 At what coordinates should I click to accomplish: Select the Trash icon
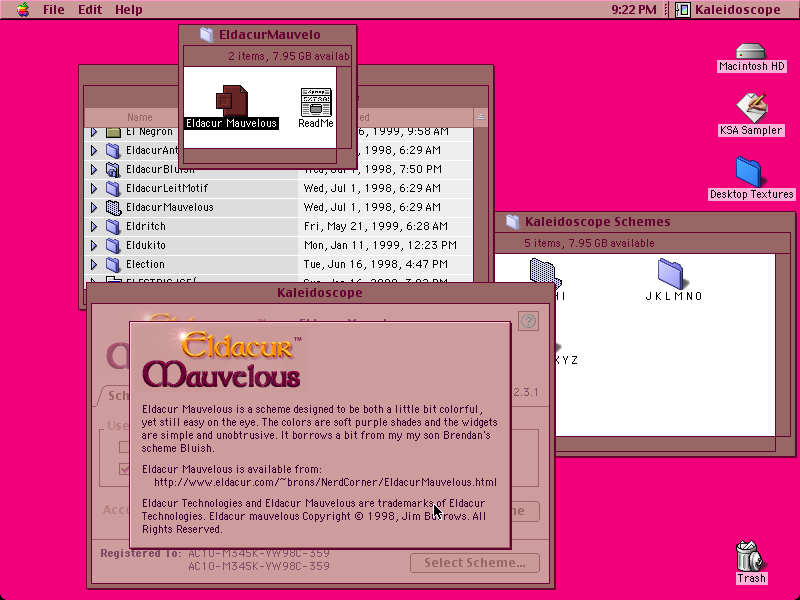click(x=751, y=556)
